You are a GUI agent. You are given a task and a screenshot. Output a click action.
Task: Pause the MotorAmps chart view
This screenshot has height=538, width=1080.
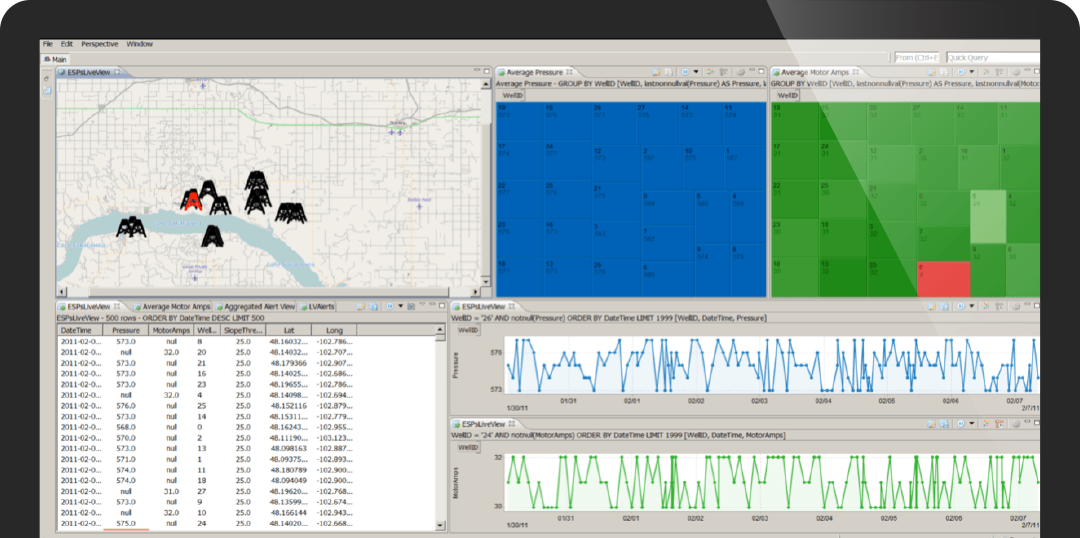[x=961, y=424]
